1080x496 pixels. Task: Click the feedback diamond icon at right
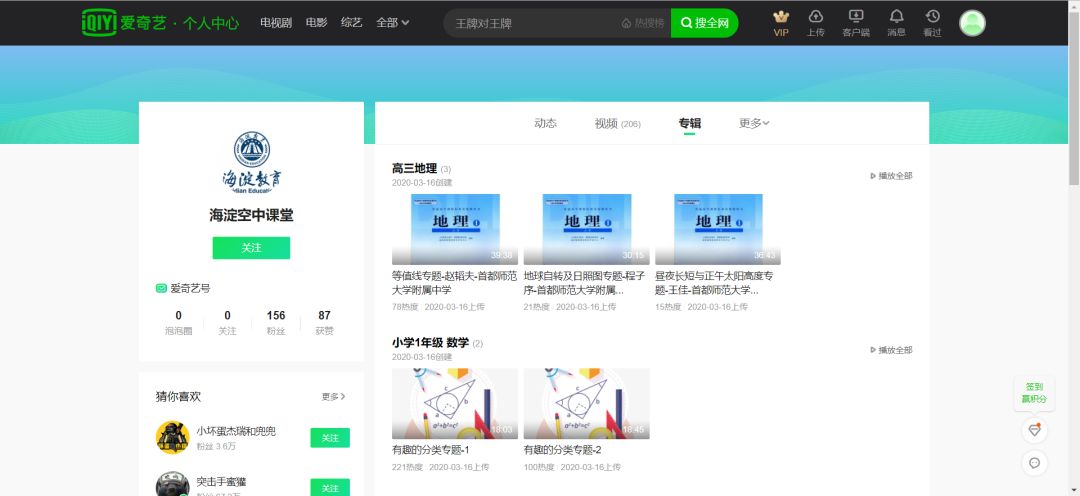(x=1034, y=430)
